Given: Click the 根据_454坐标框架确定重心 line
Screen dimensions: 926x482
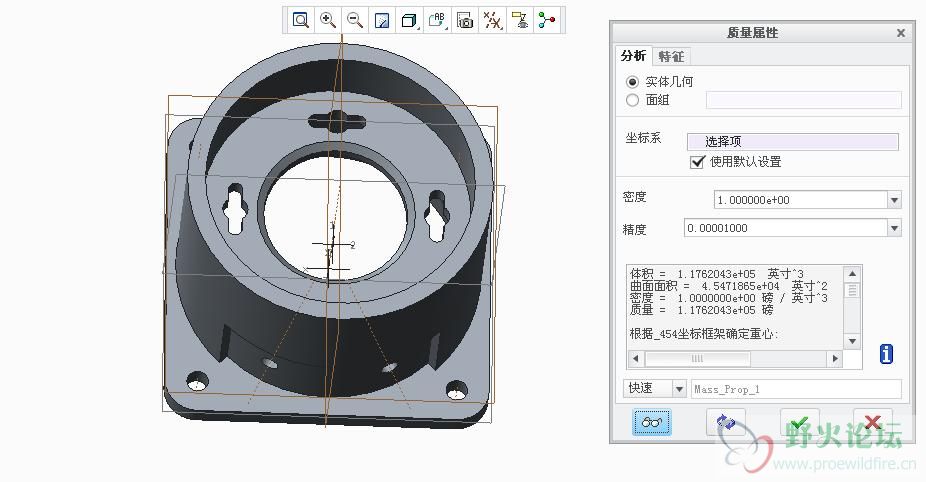Looking at the screenshot, I should pos(704,334).
